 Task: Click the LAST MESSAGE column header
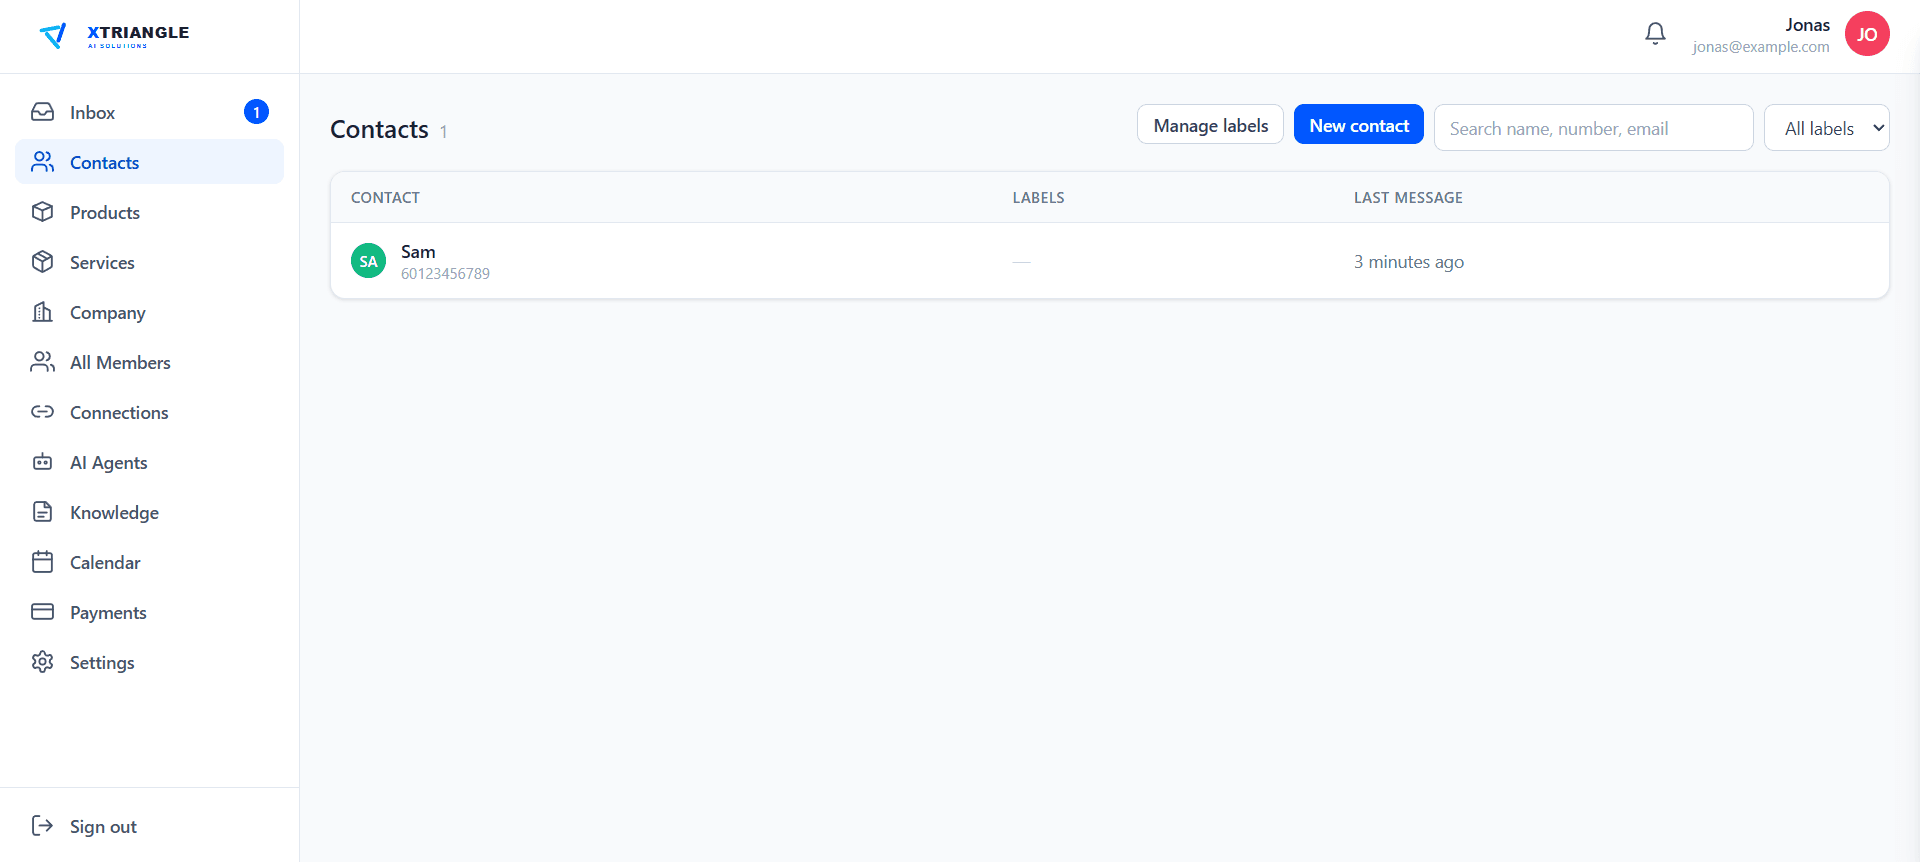(1408, 198)
